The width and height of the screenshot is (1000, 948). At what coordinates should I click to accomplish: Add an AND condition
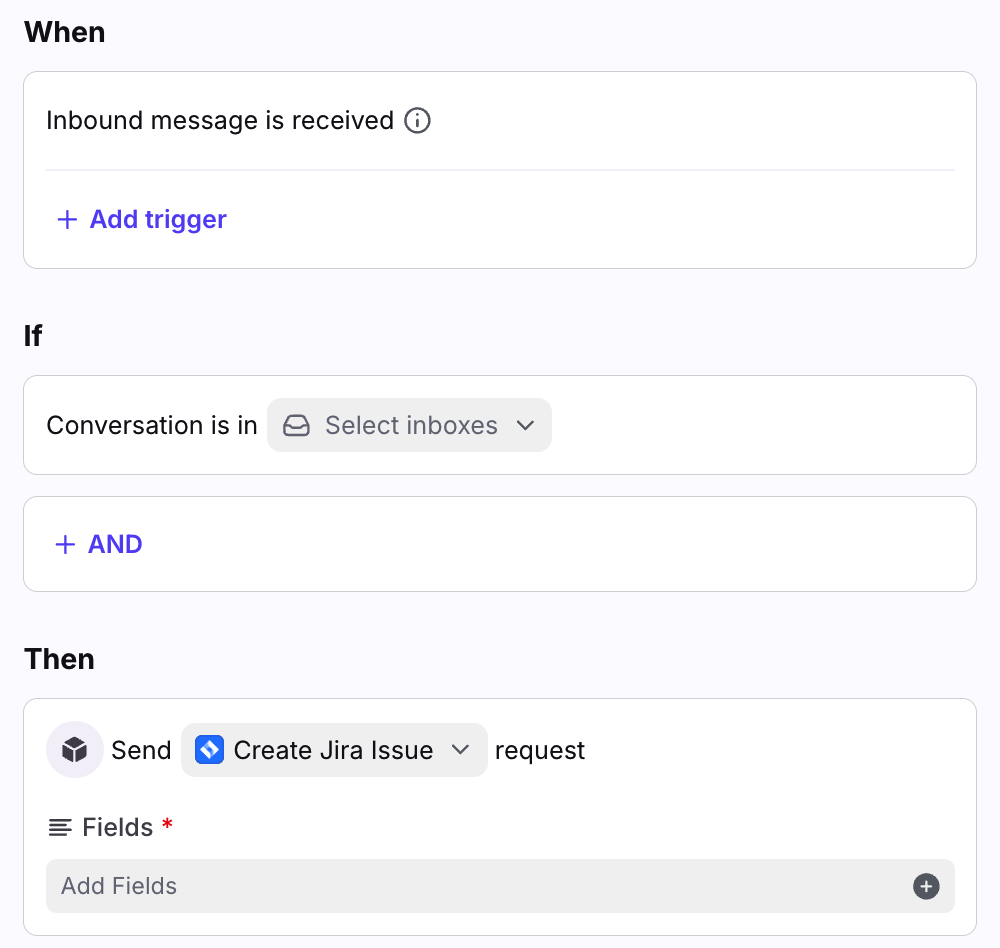[115, 545]
